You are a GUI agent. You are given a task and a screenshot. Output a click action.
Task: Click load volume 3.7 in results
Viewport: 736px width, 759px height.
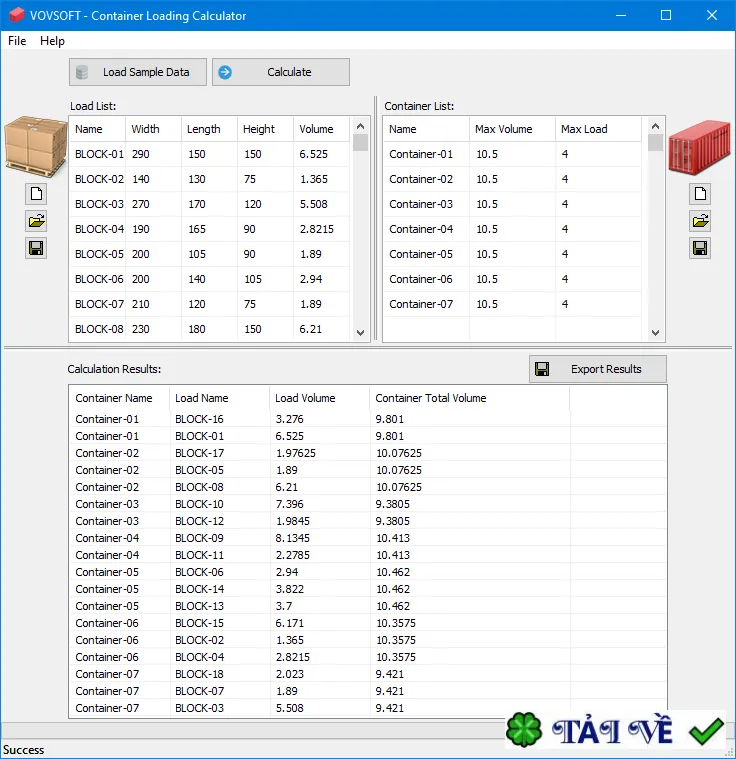click(284, 606)
